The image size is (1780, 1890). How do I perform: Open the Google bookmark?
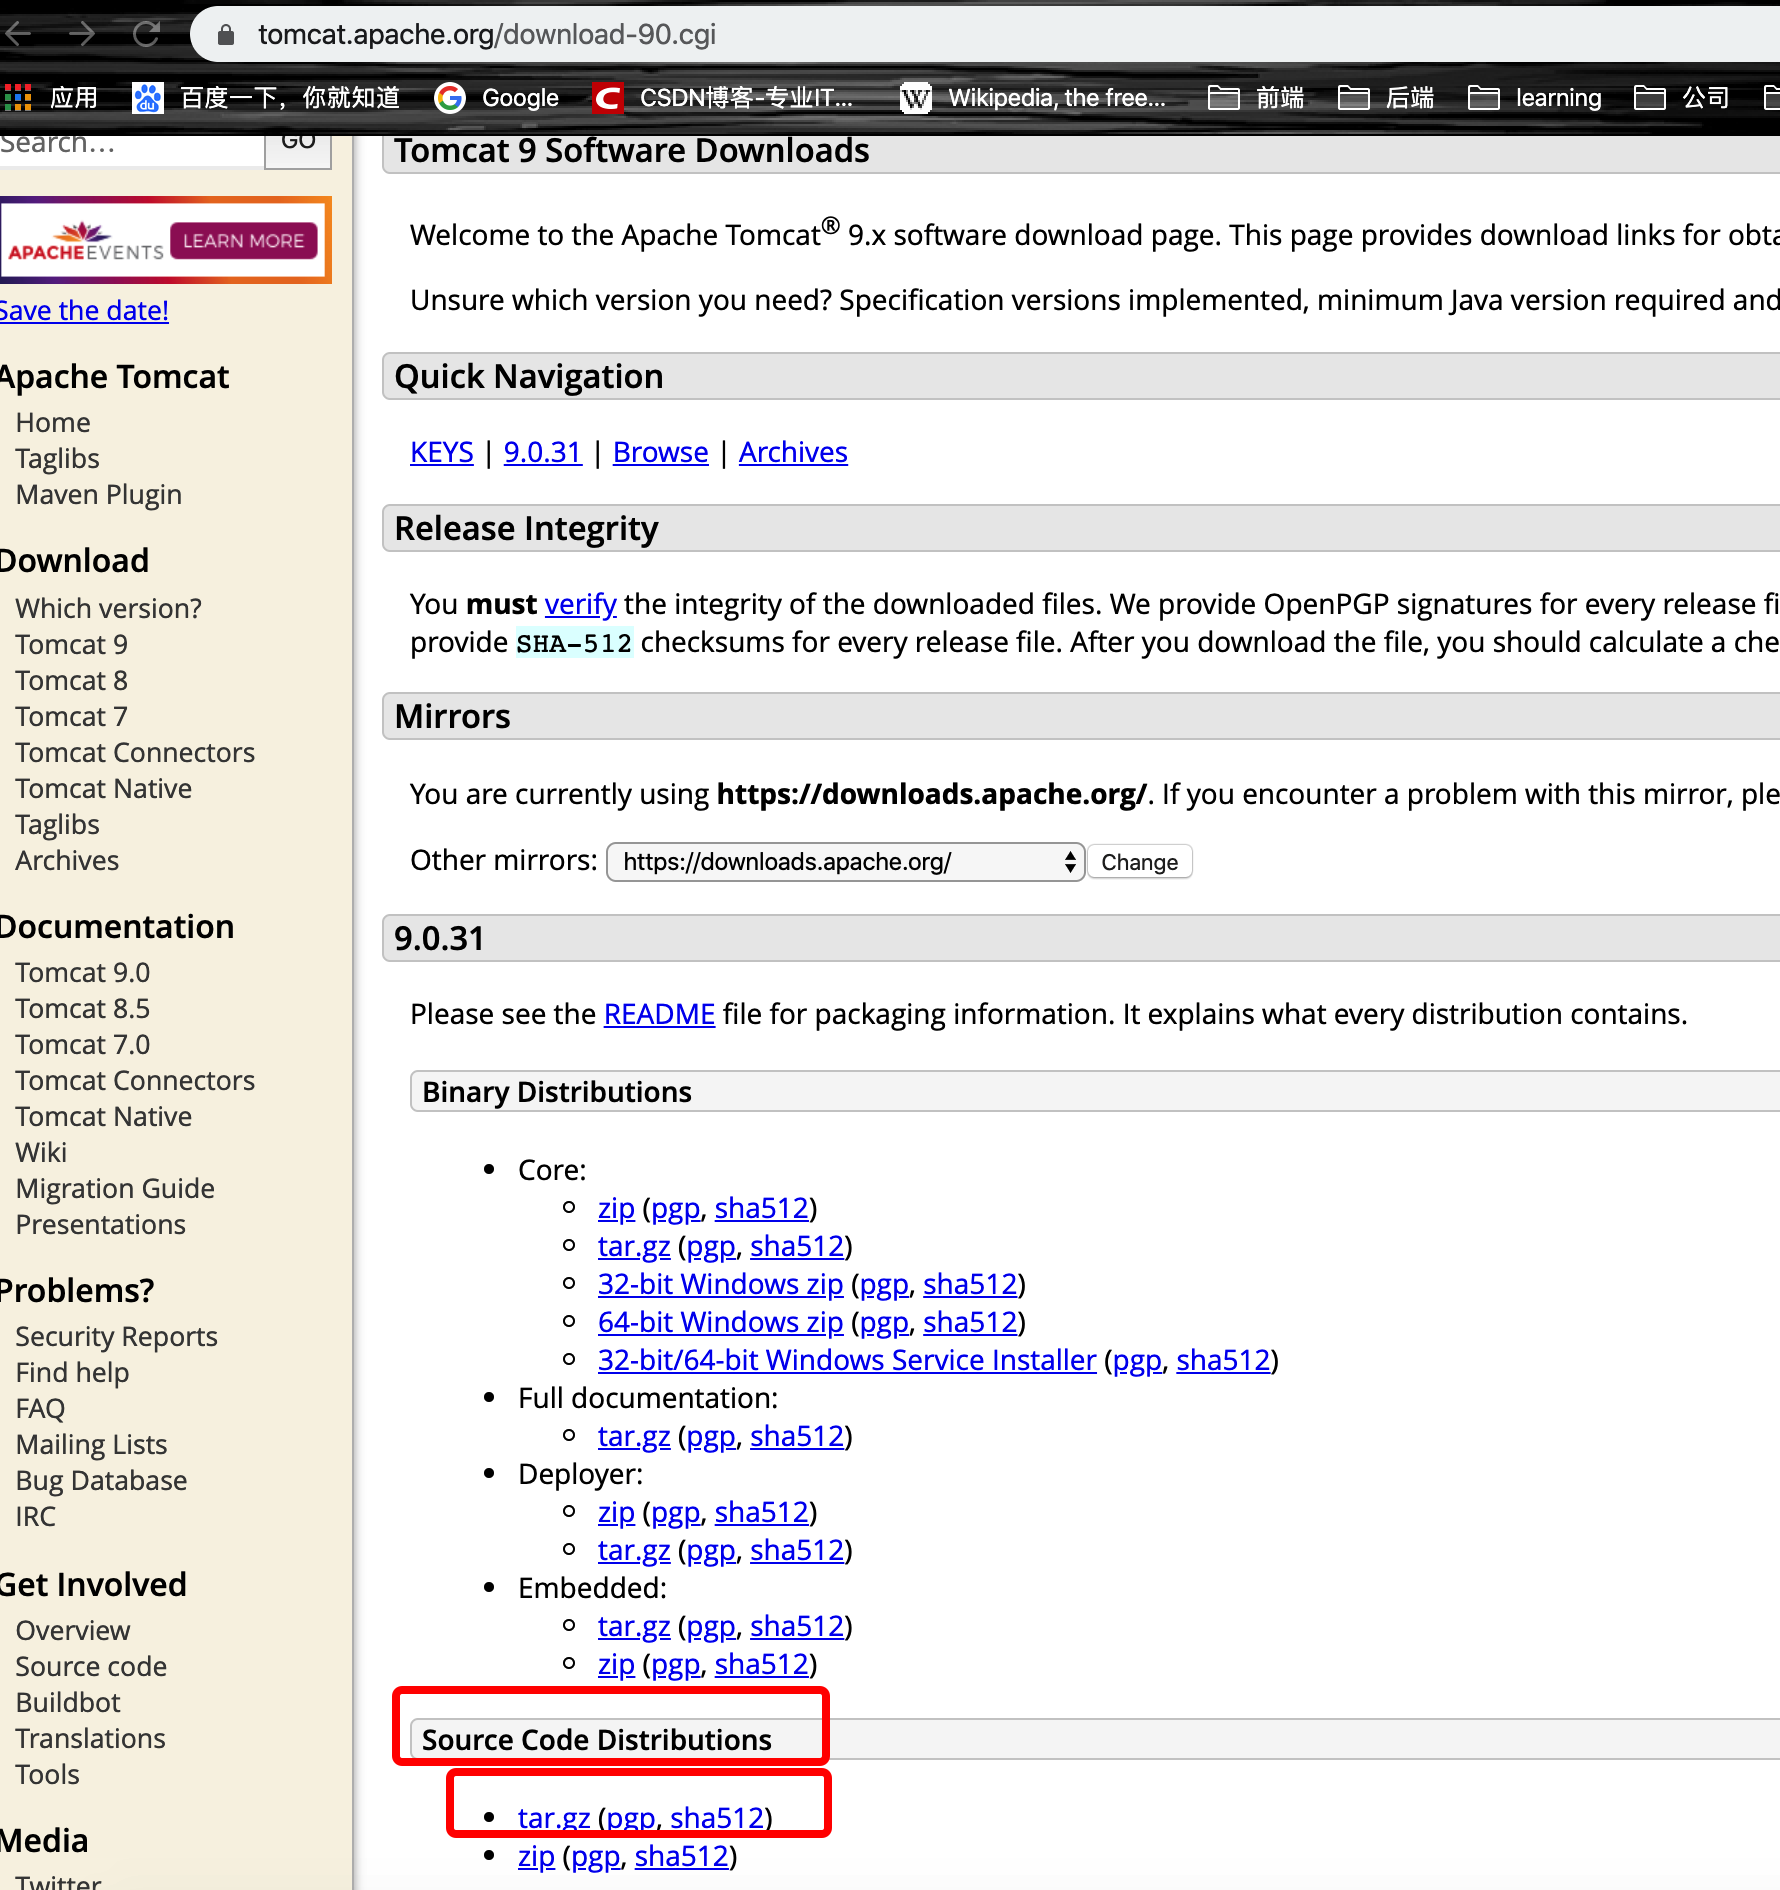coord(497,97)
